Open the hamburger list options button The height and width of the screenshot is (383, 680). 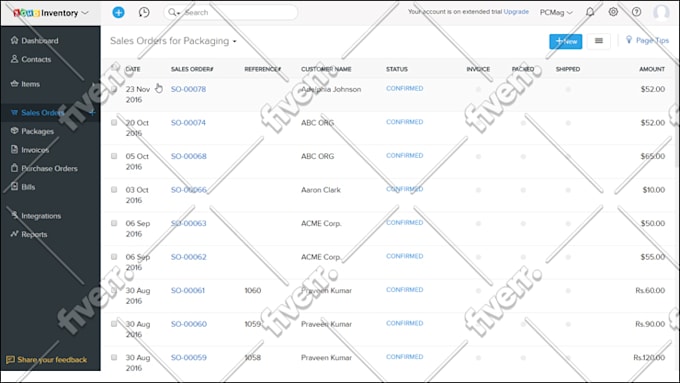tap(599, 41)
